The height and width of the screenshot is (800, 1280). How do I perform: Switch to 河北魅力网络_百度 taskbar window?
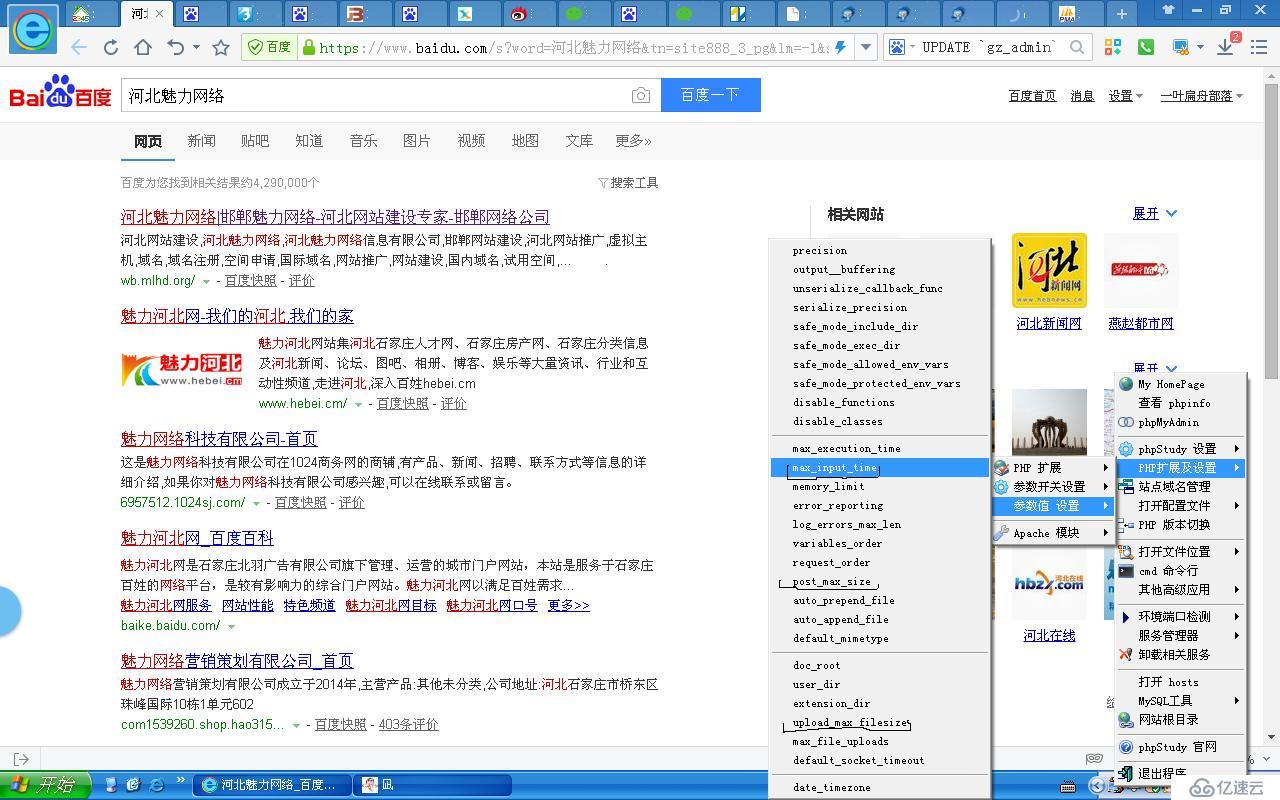point(274,785)
